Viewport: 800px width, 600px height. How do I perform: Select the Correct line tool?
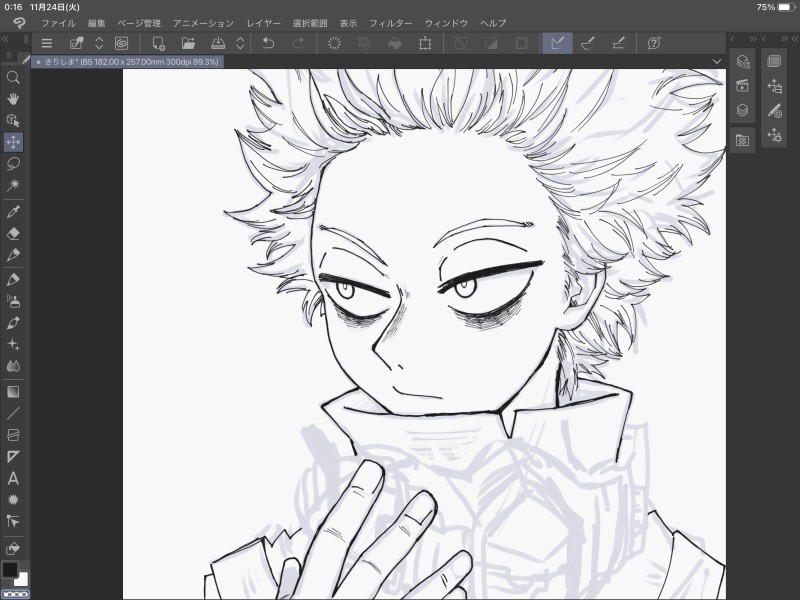tap(13, 521)
